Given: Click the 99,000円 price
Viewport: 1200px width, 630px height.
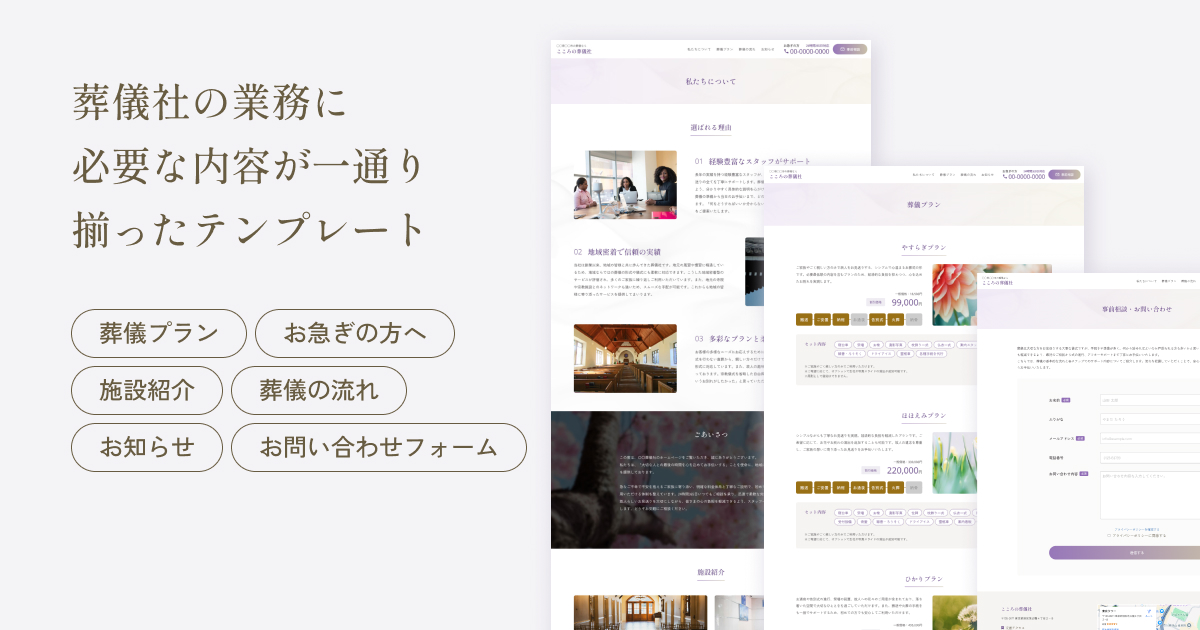Looking at the screenshot, I should pyautogui.click(x=906, y=302).
